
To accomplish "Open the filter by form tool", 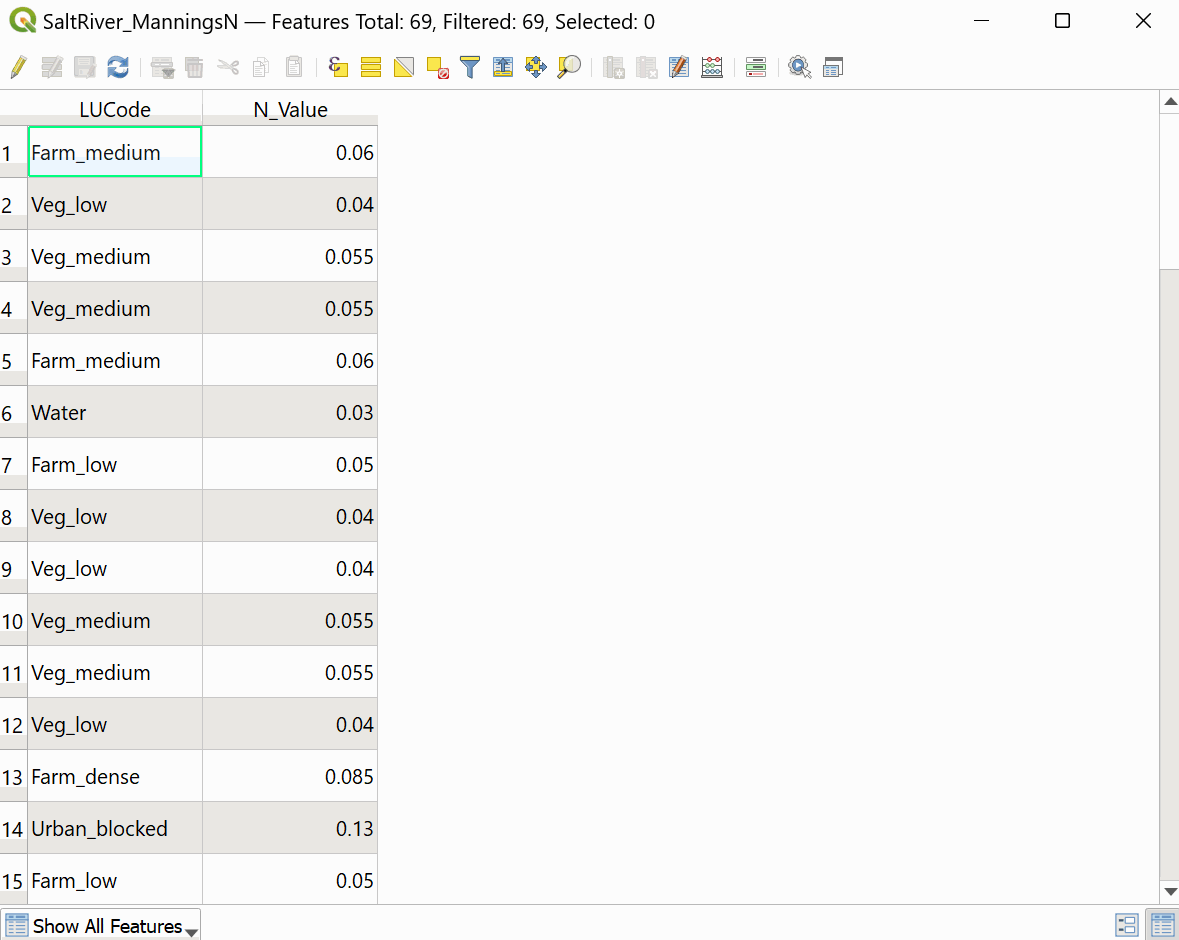I will (x=470, y=67).
